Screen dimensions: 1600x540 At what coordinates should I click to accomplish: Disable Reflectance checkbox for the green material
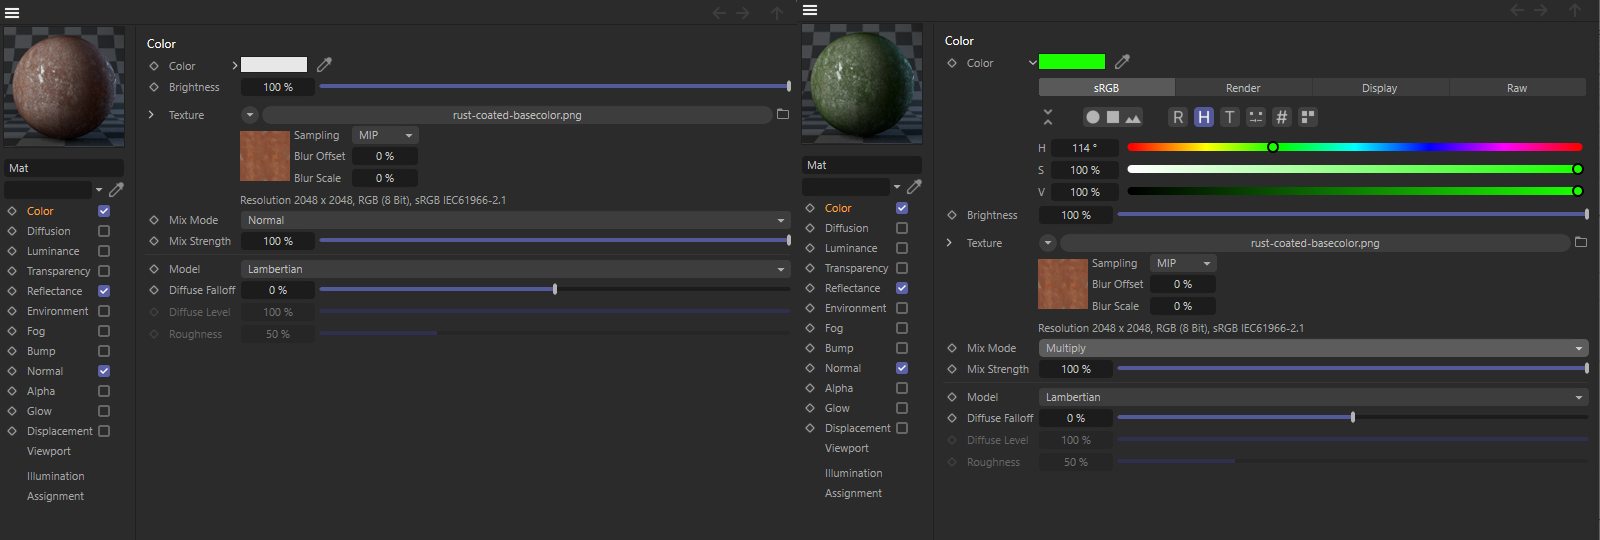[902, 288]
